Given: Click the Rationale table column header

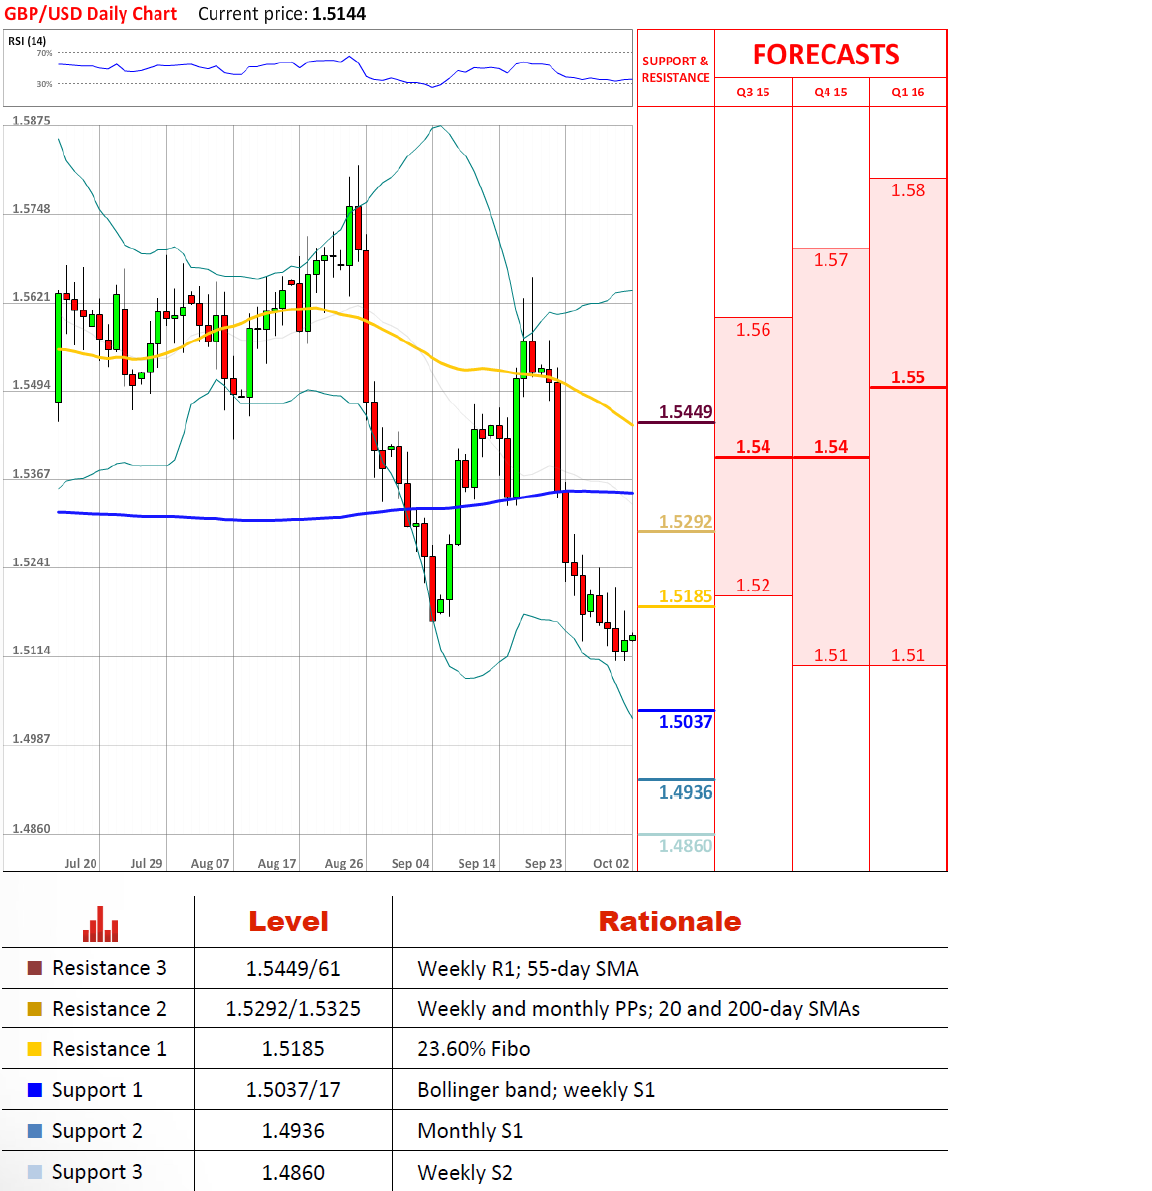Looking at the screenshot, I should click(670, 921).
